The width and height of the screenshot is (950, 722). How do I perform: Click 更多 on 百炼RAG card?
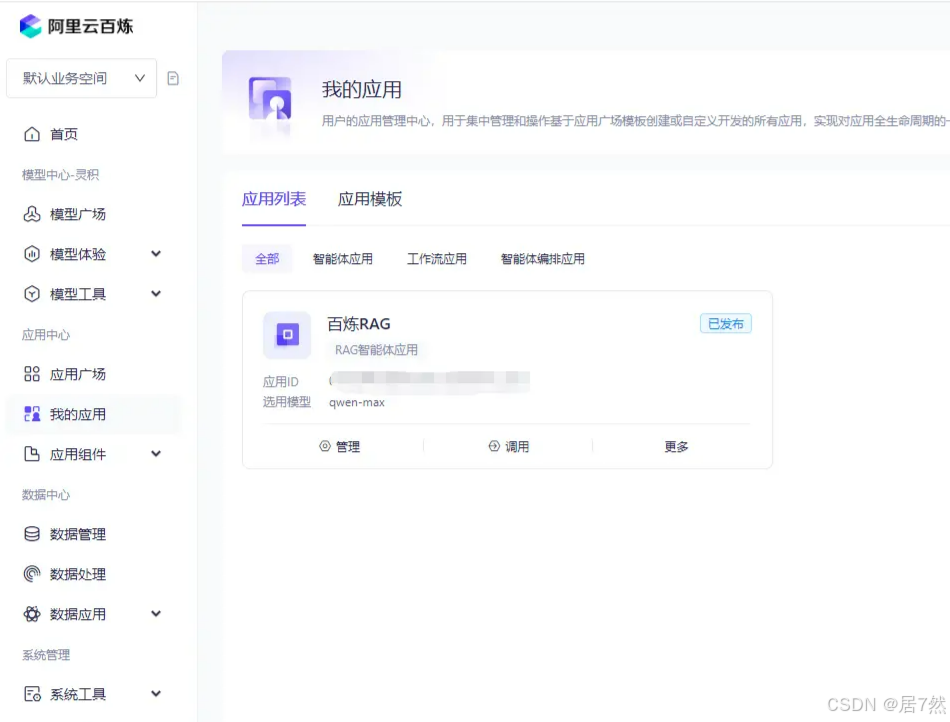coord(676,446)
